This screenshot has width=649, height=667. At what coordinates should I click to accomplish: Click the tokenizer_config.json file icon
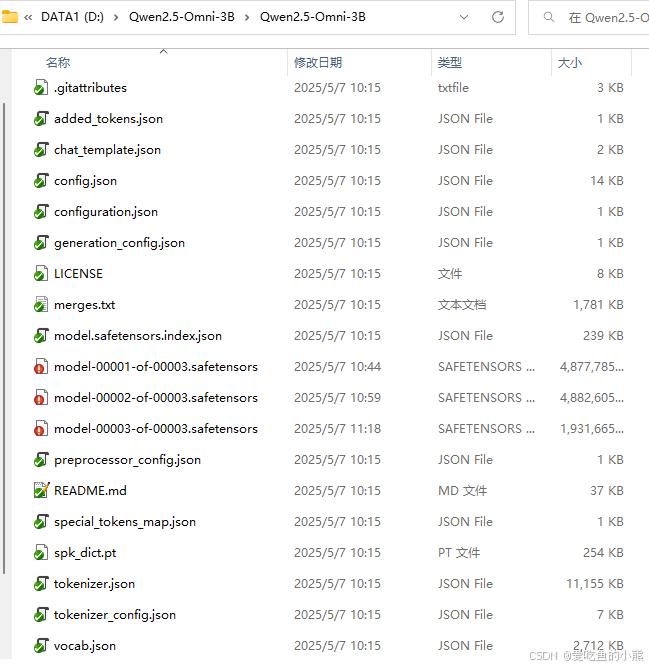coord(41,615)
